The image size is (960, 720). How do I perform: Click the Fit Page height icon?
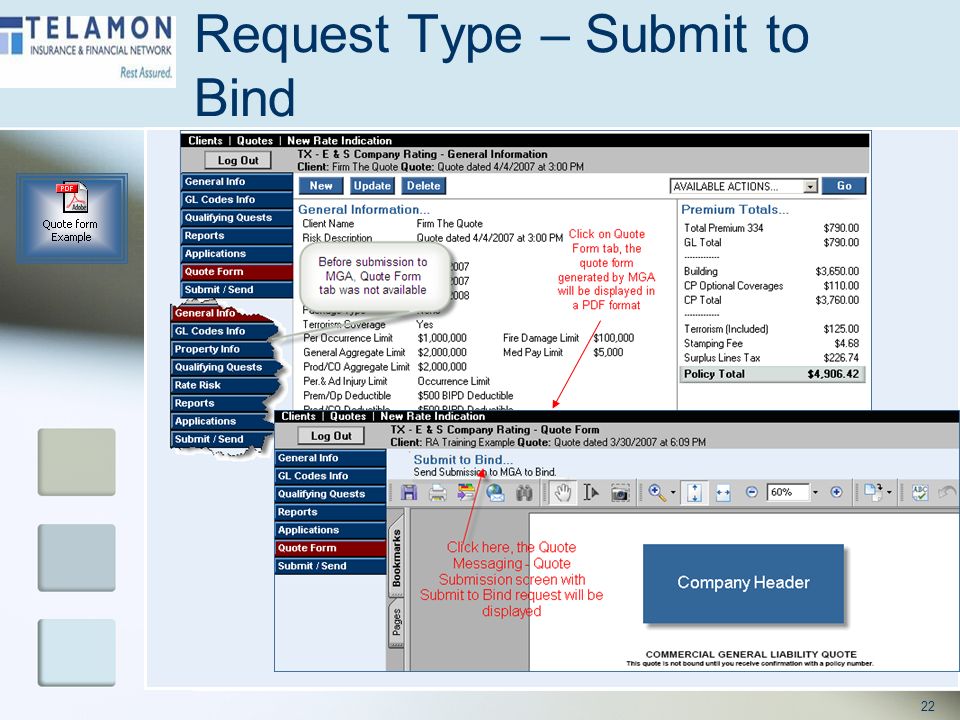click(694, 493)
